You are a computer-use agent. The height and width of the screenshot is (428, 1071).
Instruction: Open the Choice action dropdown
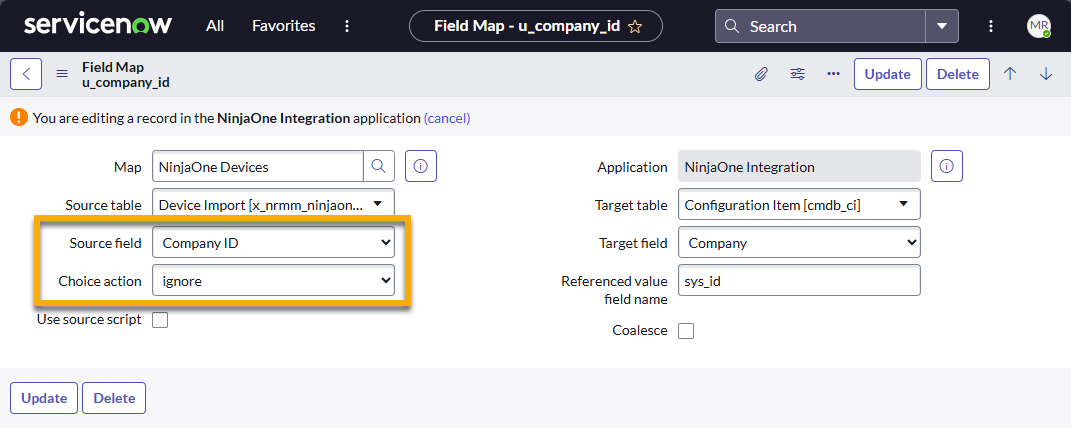(x=273, y=280)
